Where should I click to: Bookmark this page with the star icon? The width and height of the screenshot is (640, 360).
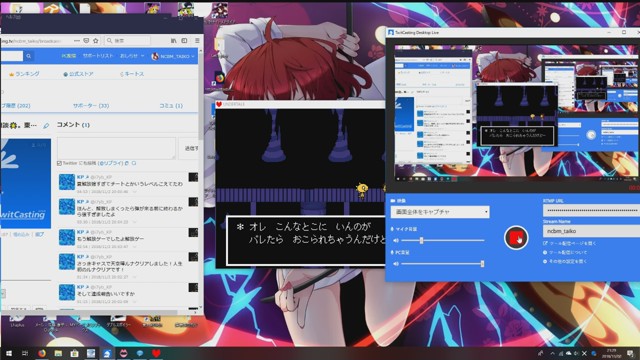[96, 41]
